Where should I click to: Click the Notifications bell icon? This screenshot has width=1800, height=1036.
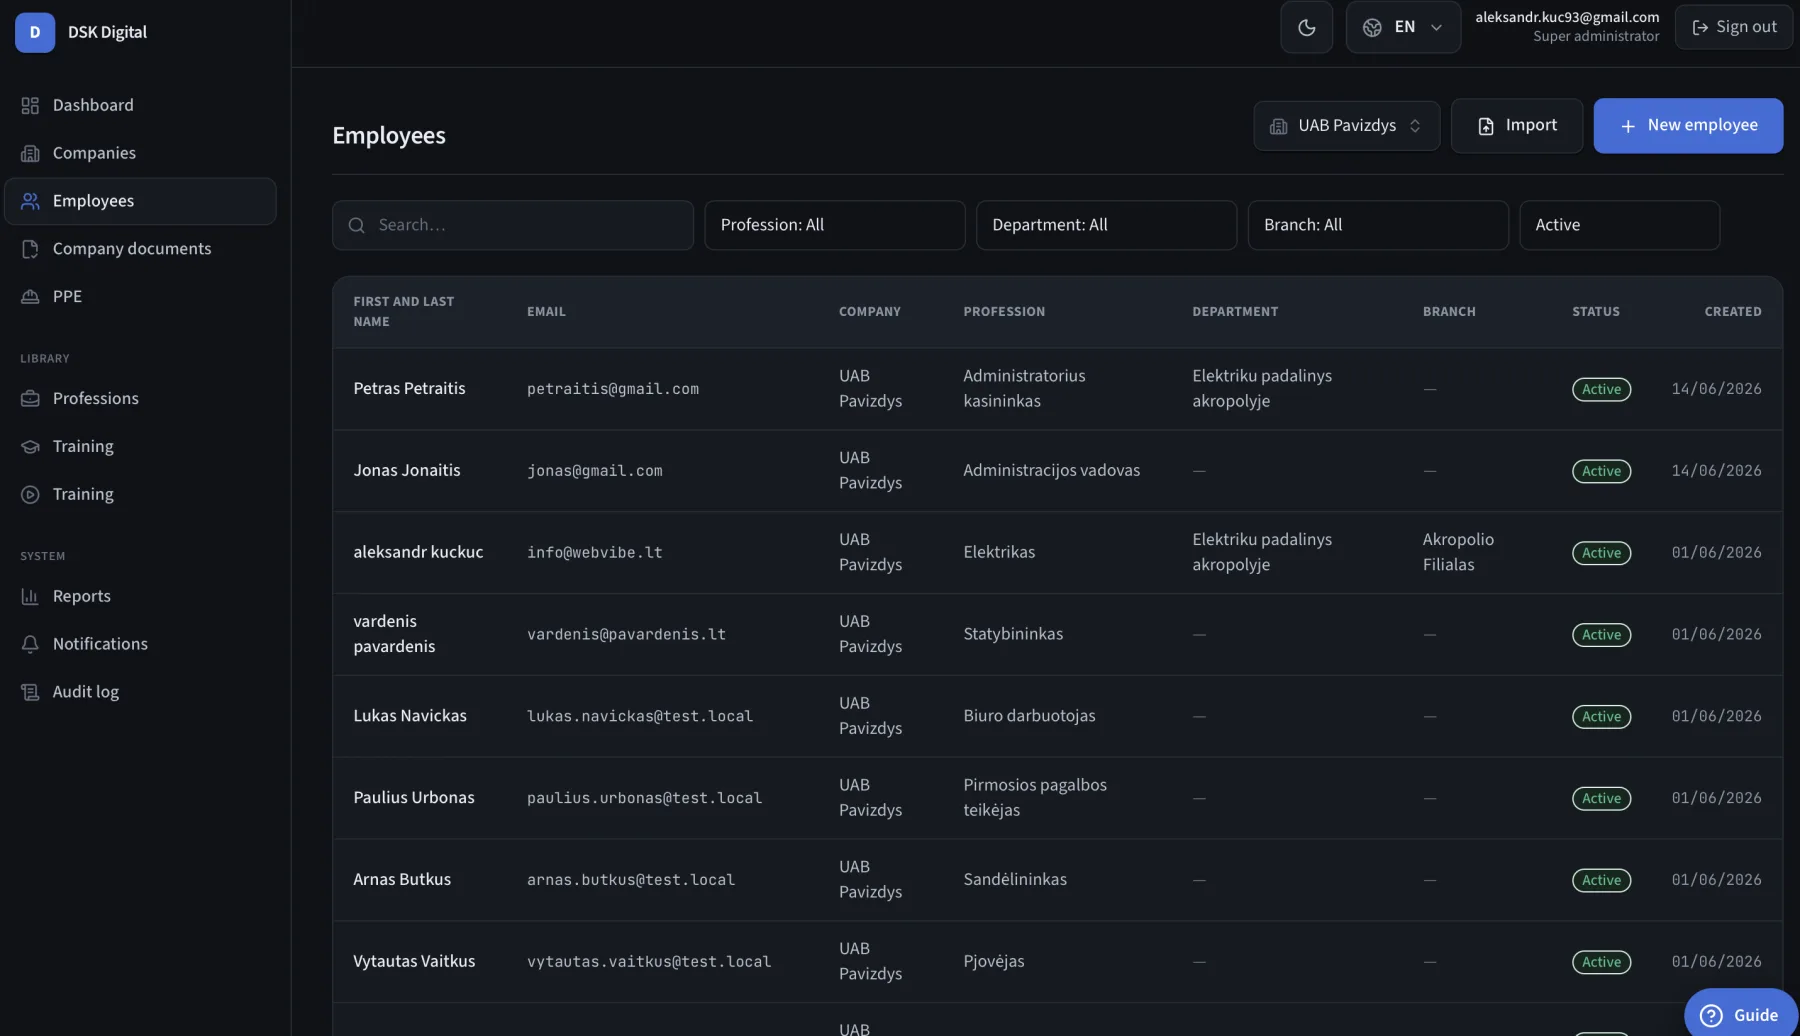(30, 645)
